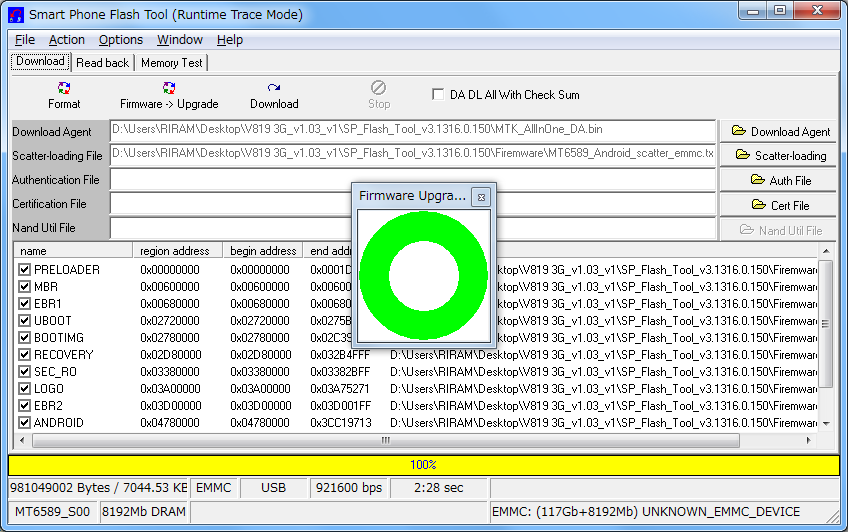This screenshot has height=532, width=848.
Task: Click the Download Agent path field
Action: click(413, 131)
